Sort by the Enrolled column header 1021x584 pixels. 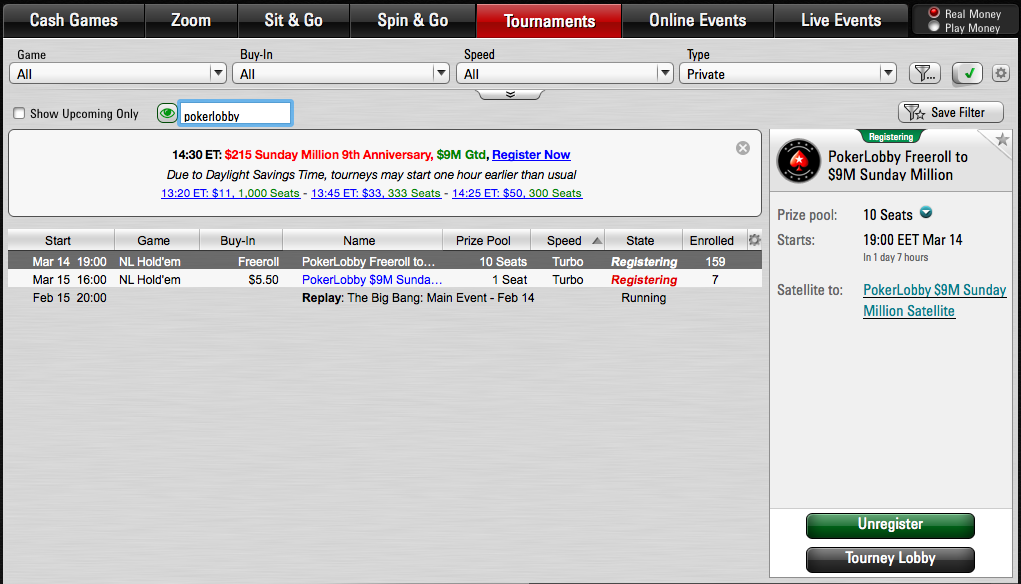(712, 241)
